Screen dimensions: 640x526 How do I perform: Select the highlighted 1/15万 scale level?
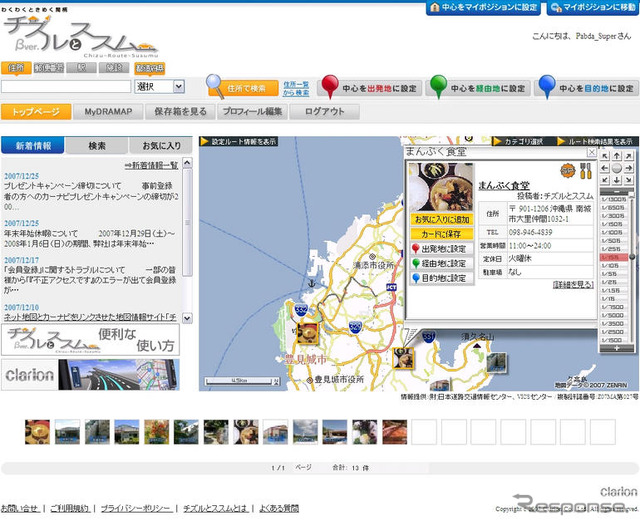pyautogui.click(x=614, y=257)
